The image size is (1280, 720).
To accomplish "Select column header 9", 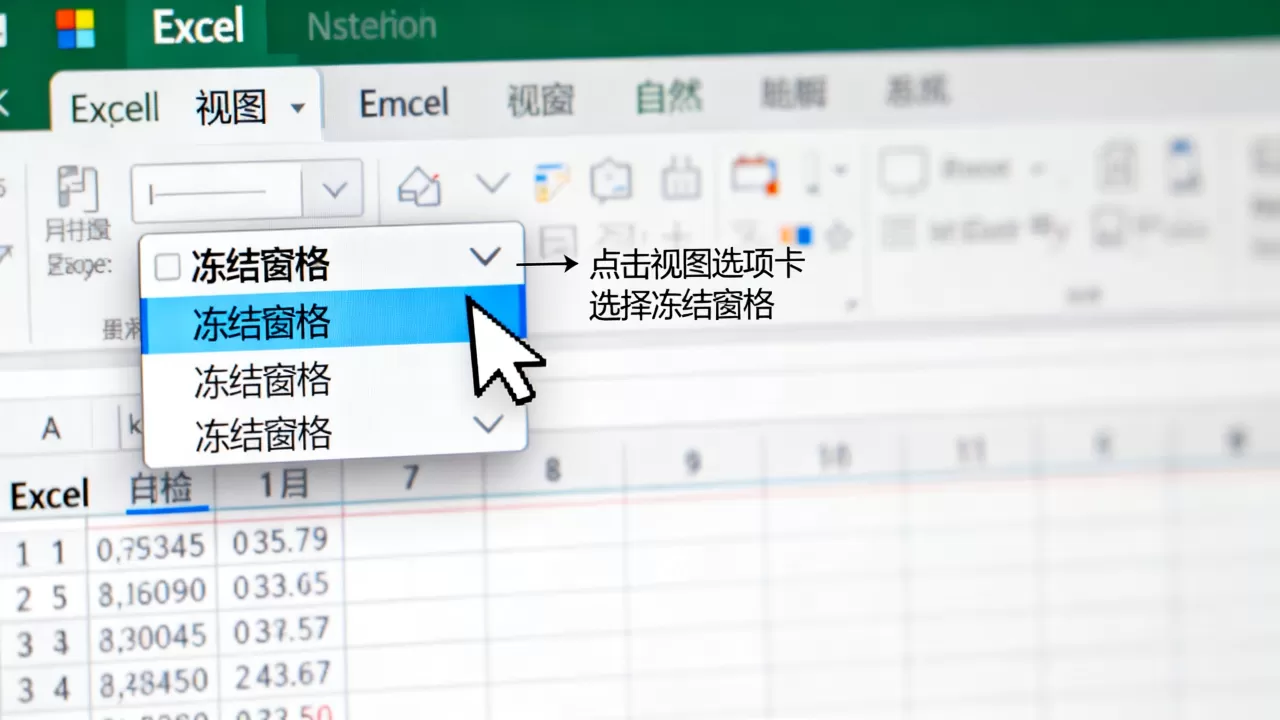I will pyautogui.click(x=692, y=462).
